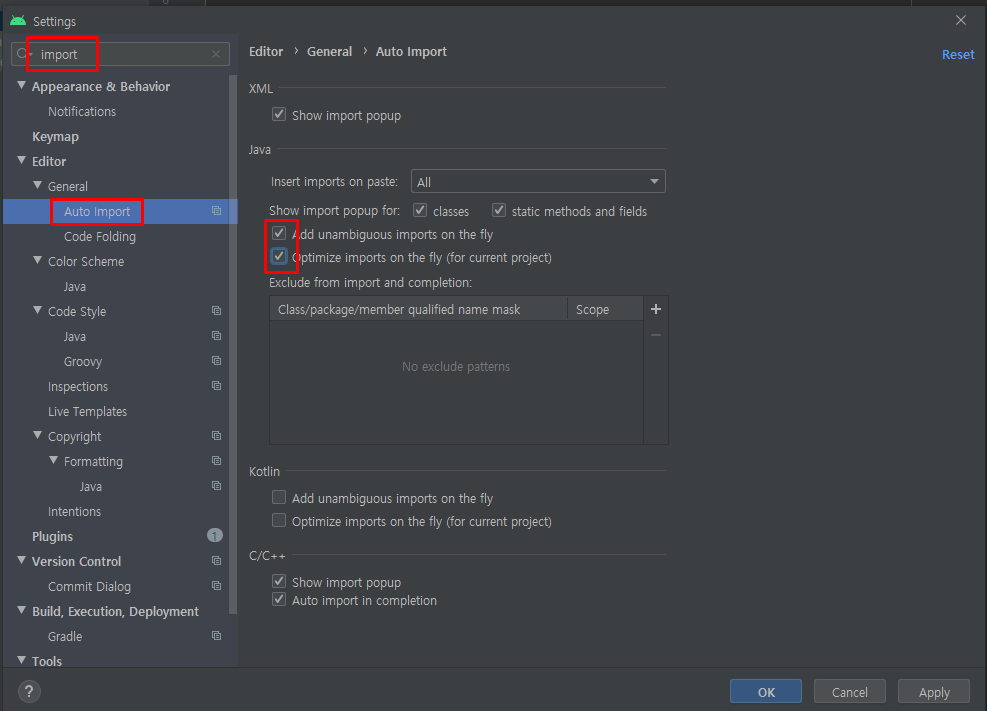
Task: Click the project-level icon next to Auto Import
Action: [x=217, y=211]
